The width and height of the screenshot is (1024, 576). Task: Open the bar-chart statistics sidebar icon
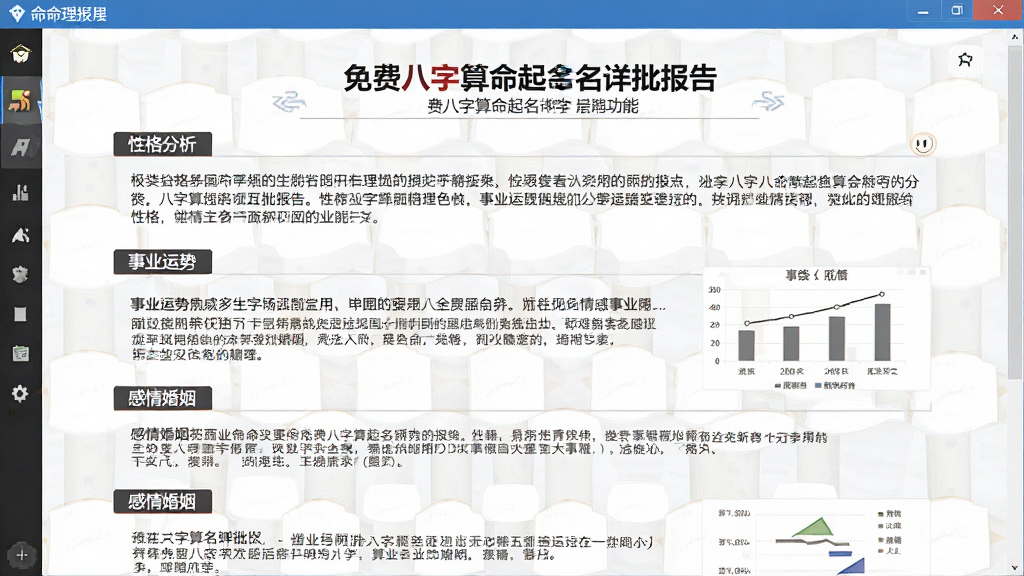coord(20,192)
